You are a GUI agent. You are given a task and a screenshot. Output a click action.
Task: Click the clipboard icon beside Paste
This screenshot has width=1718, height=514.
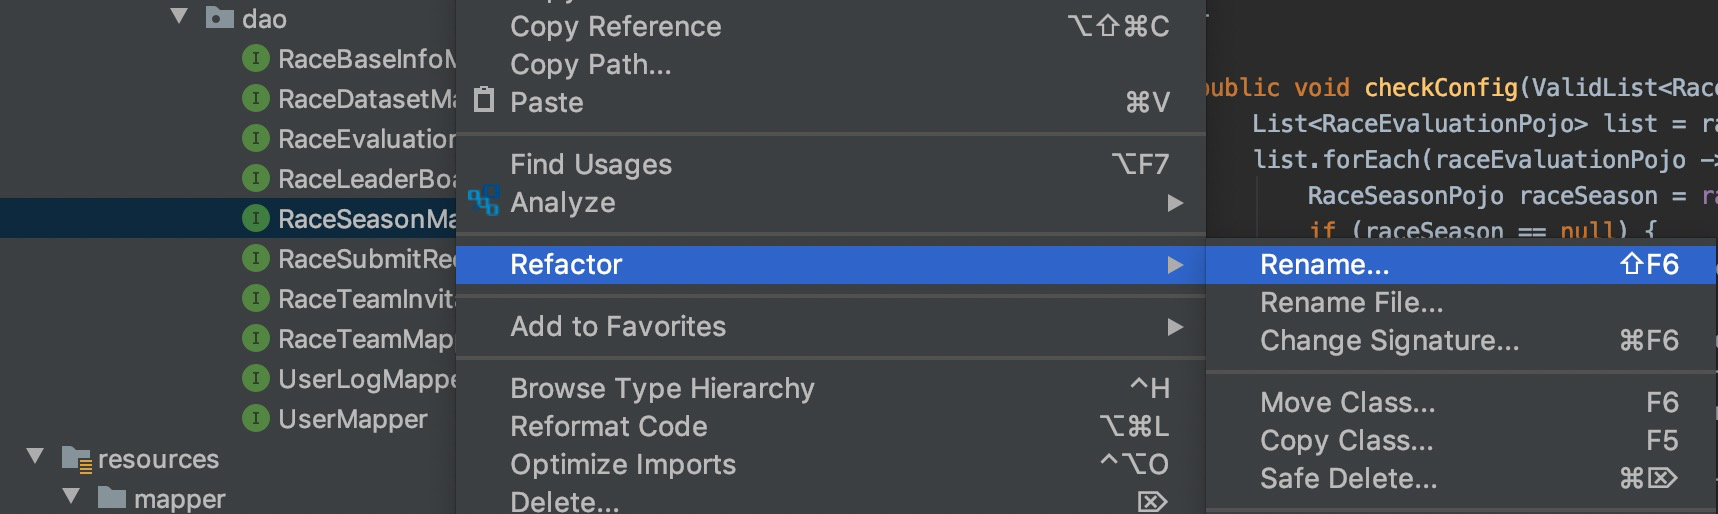click(484, 100)
